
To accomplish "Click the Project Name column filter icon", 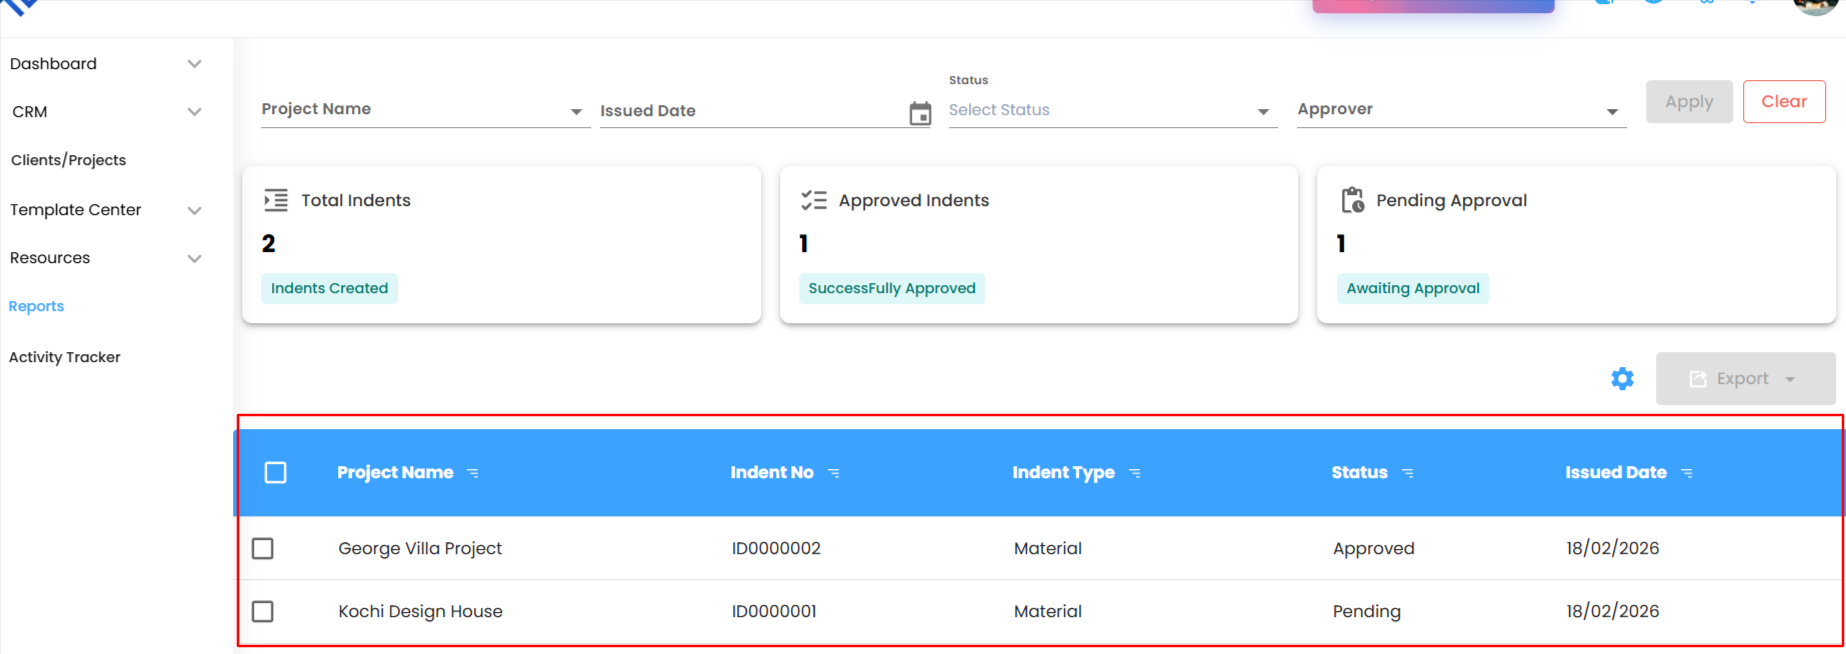I will [x=473, y=473].
